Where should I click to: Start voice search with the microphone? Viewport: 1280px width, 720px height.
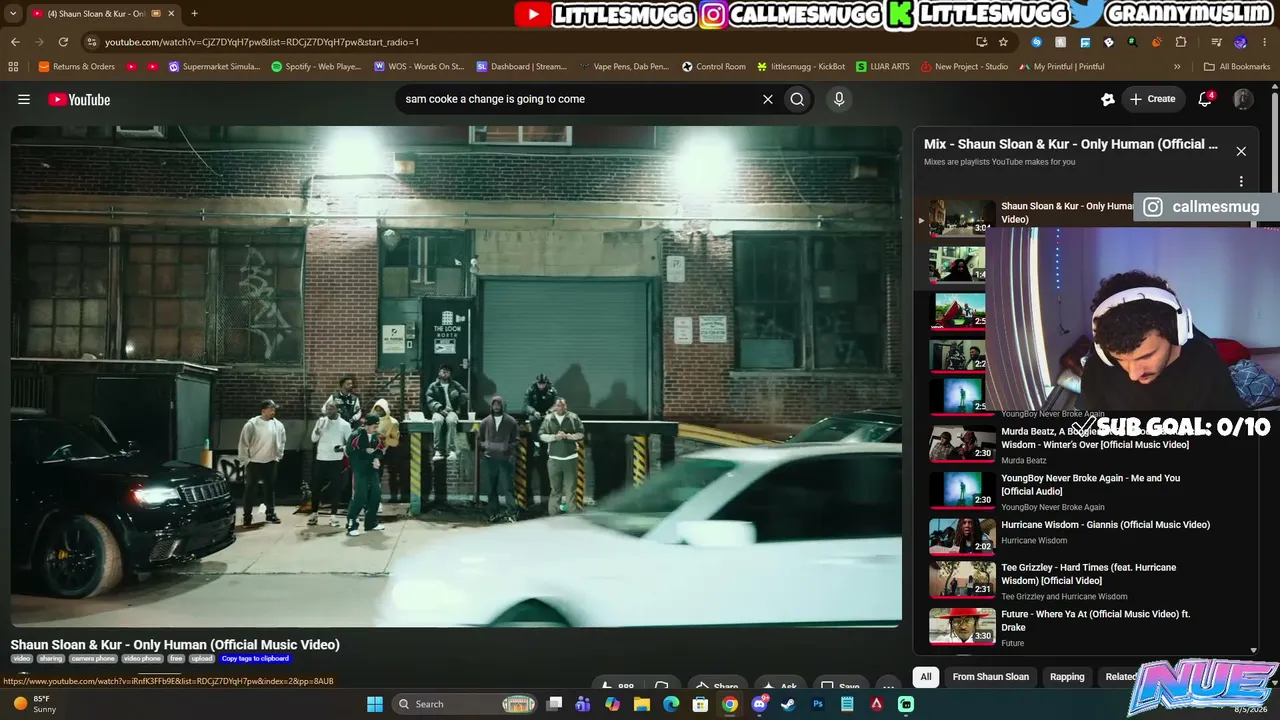pyautogui.click(x=839, y=99)
